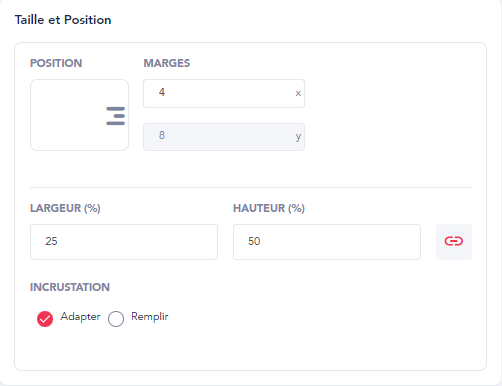The height and width of the screenshot is (386, 502).
Task: Click the horizontal divider line below margins
Action: point(251,187)
